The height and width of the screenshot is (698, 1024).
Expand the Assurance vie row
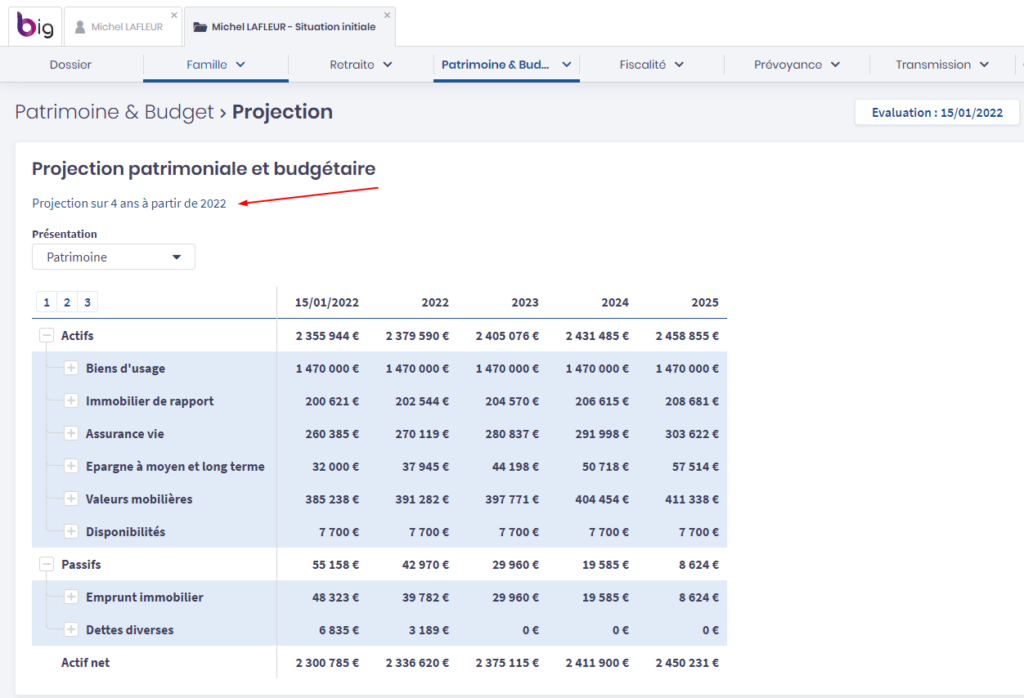coord(71,434)
